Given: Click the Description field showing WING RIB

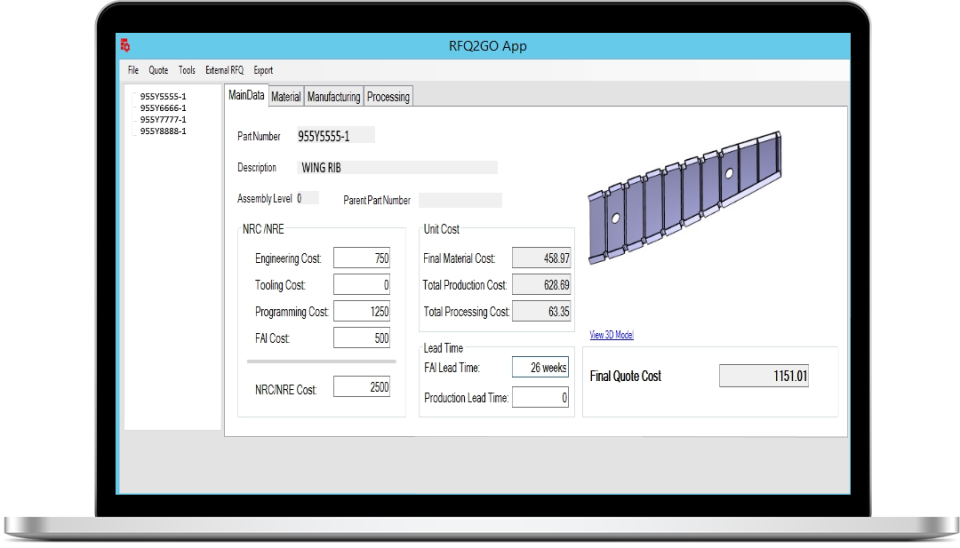Looking at the screenshot, I should (397, 168).
